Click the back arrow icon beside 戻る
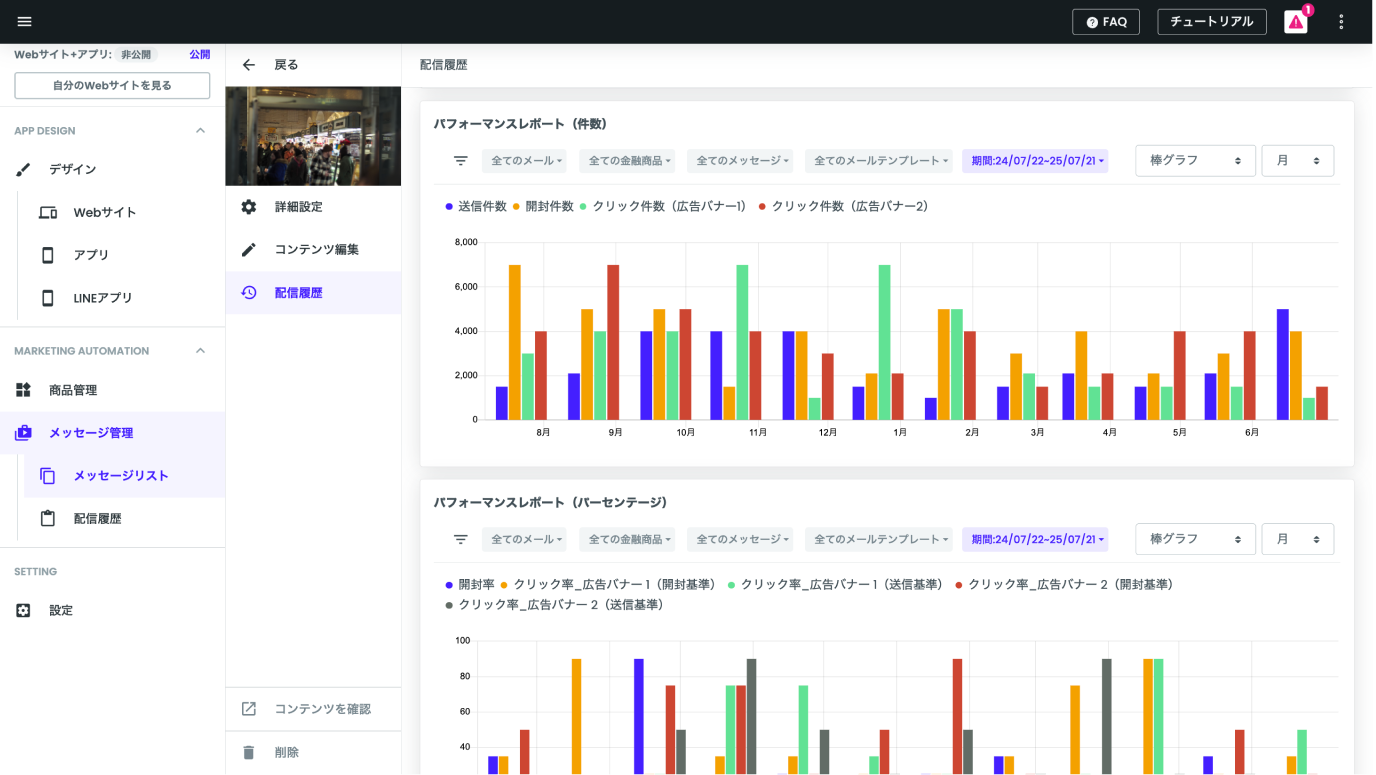The width and height of the screenshot is (1376, 775). tap(249, 65)
